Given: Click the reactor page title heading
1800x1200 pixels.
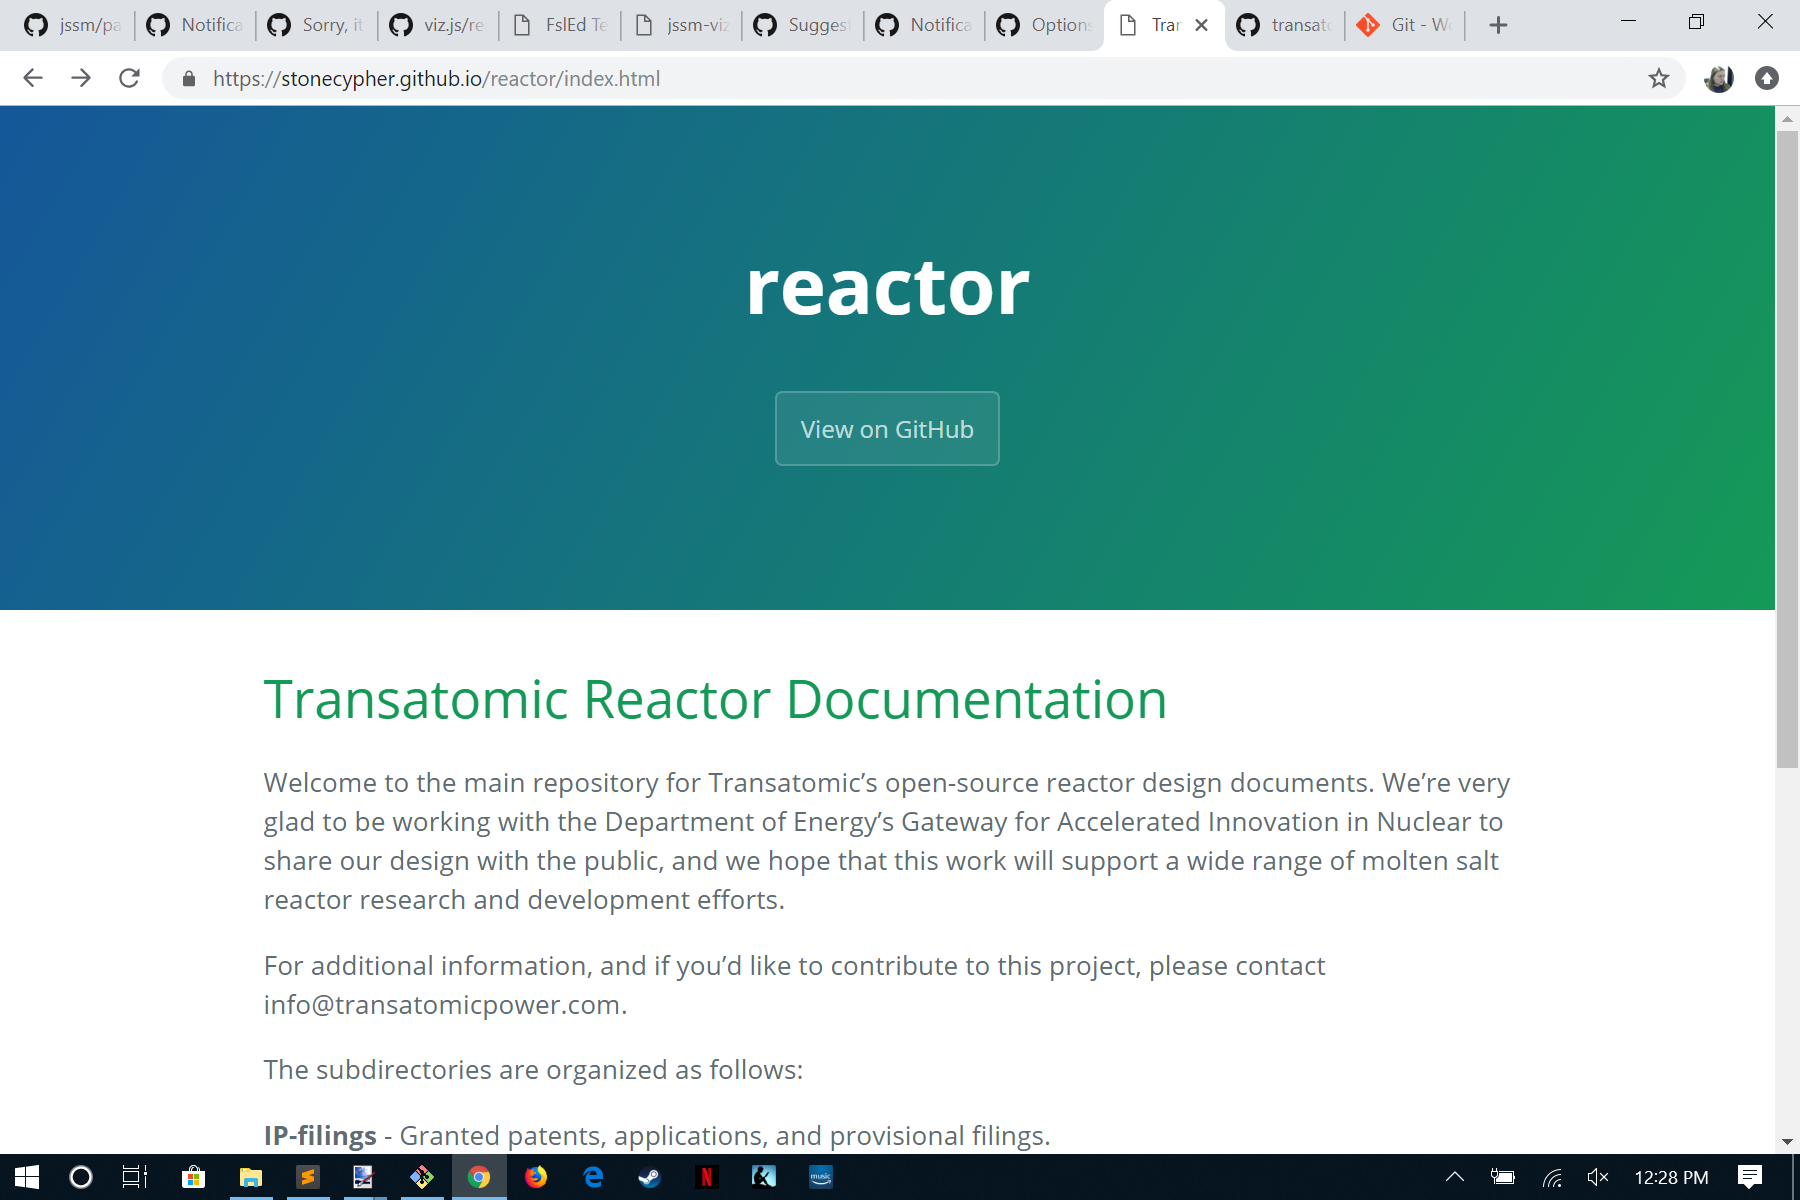Looking at the screenshot, I should (x=887, y=287).
